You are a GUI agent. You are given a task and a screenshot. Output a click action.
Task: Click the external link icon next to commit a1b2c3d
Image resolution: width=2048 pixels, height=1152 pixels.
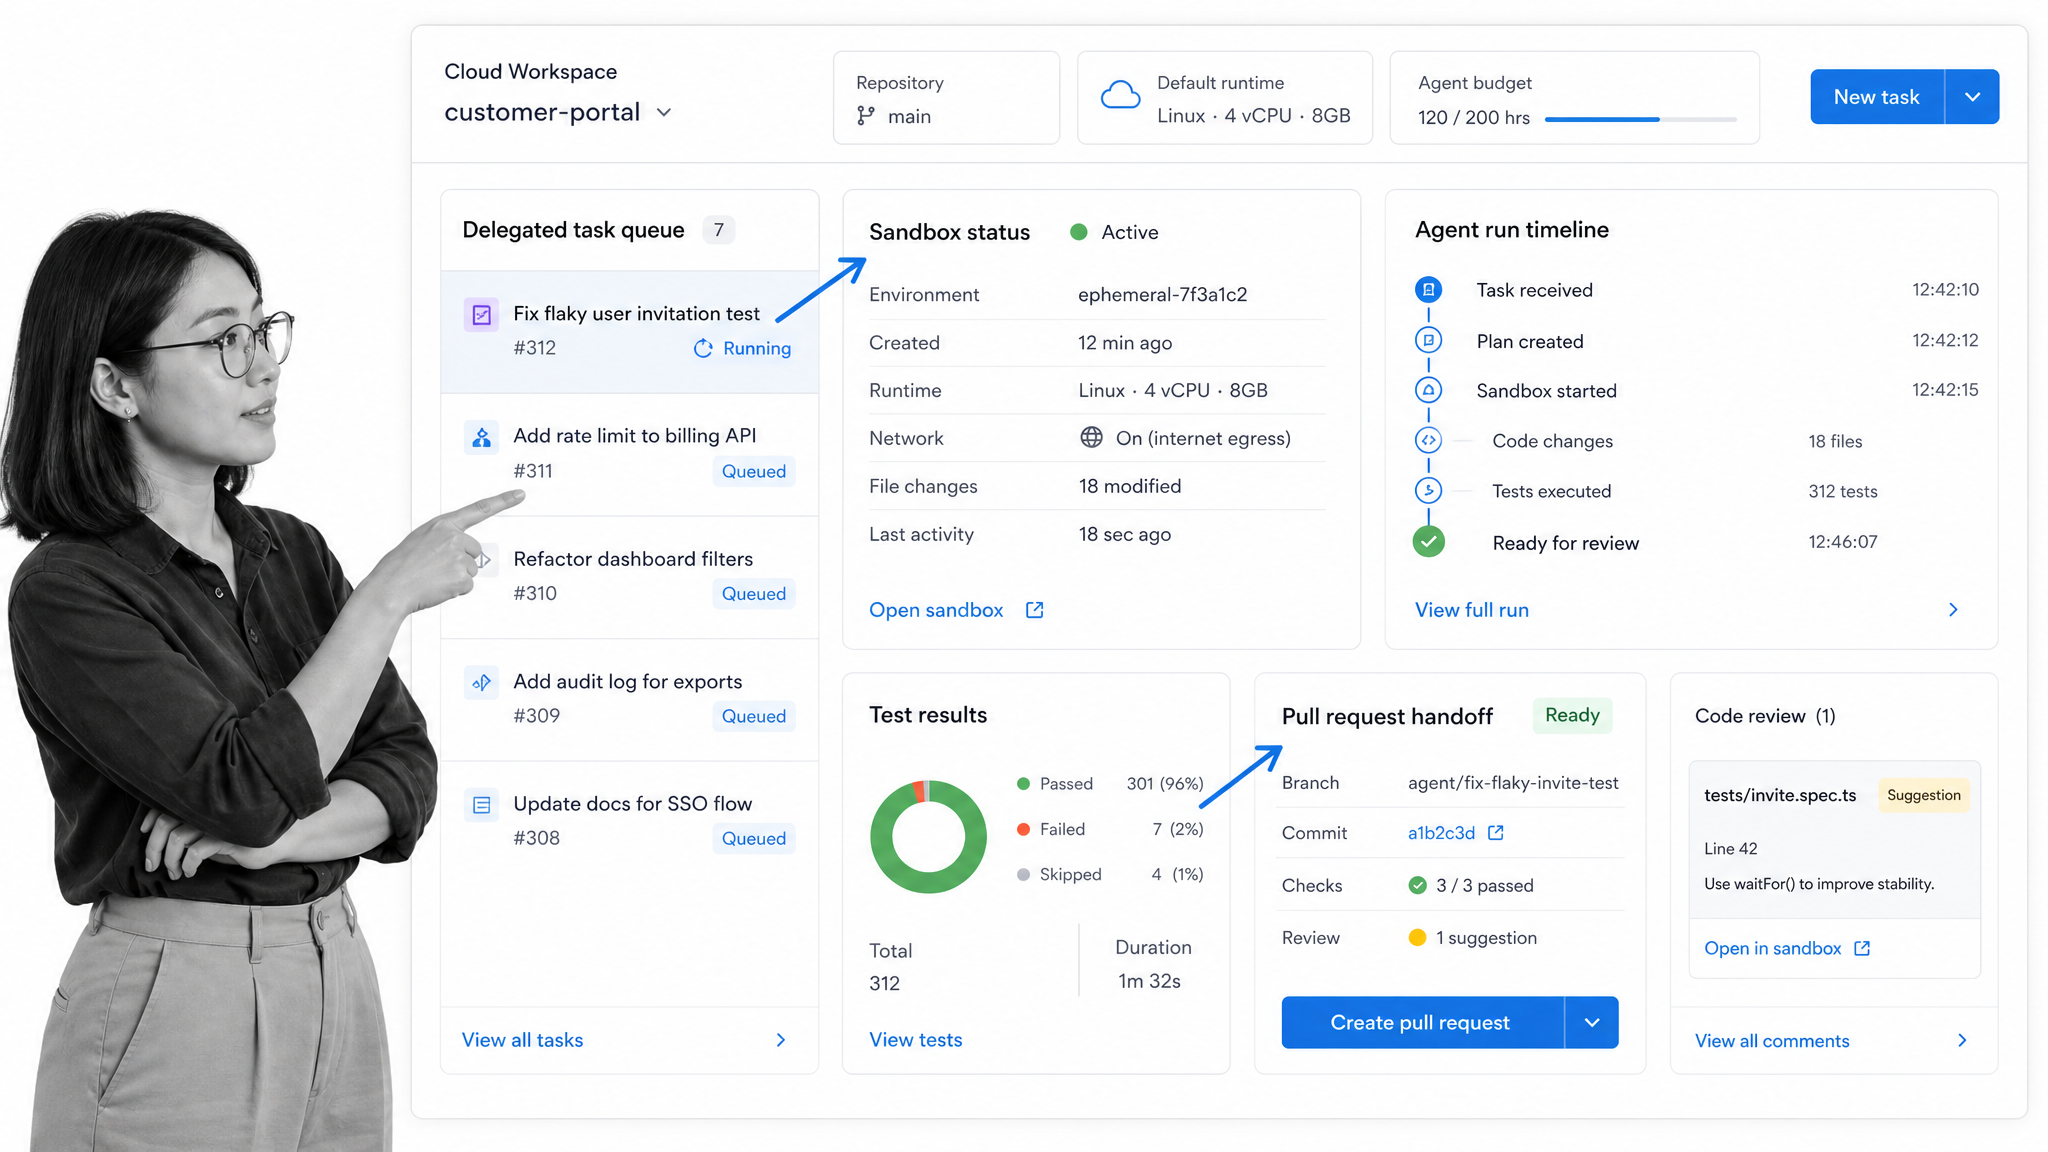(1496, 833)
